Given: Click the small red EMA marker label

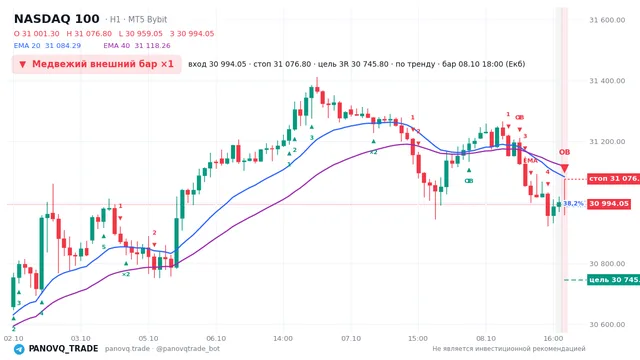Looking at the screenshot, I should [530, 161].
